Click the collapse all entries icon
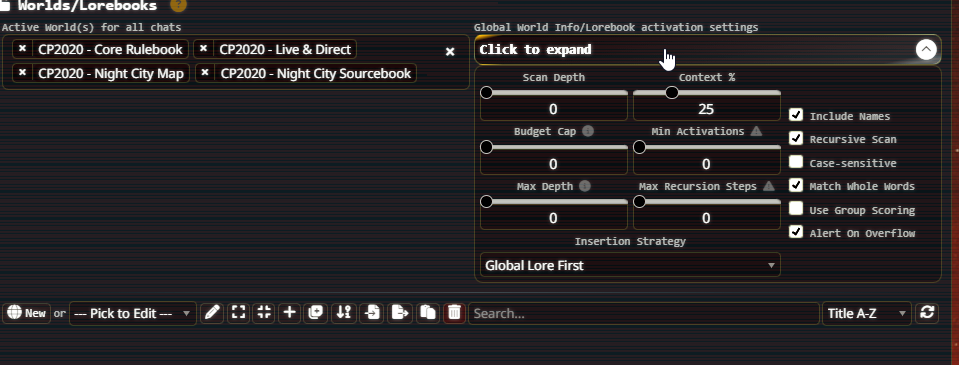 click(x=264, y=313)
